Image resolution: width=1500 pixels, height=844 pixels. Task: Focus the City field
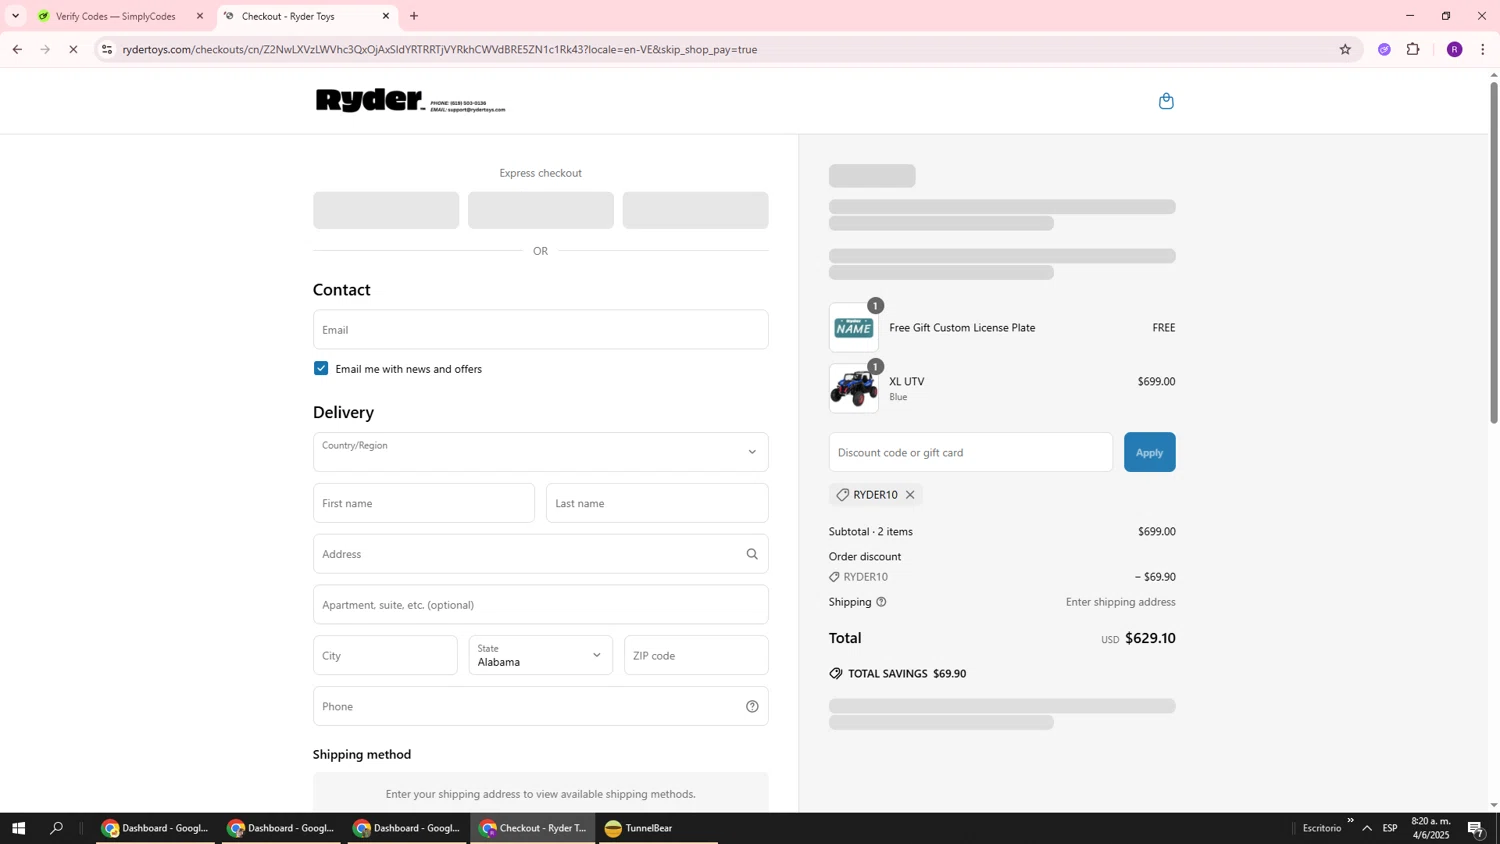(385, 655)
